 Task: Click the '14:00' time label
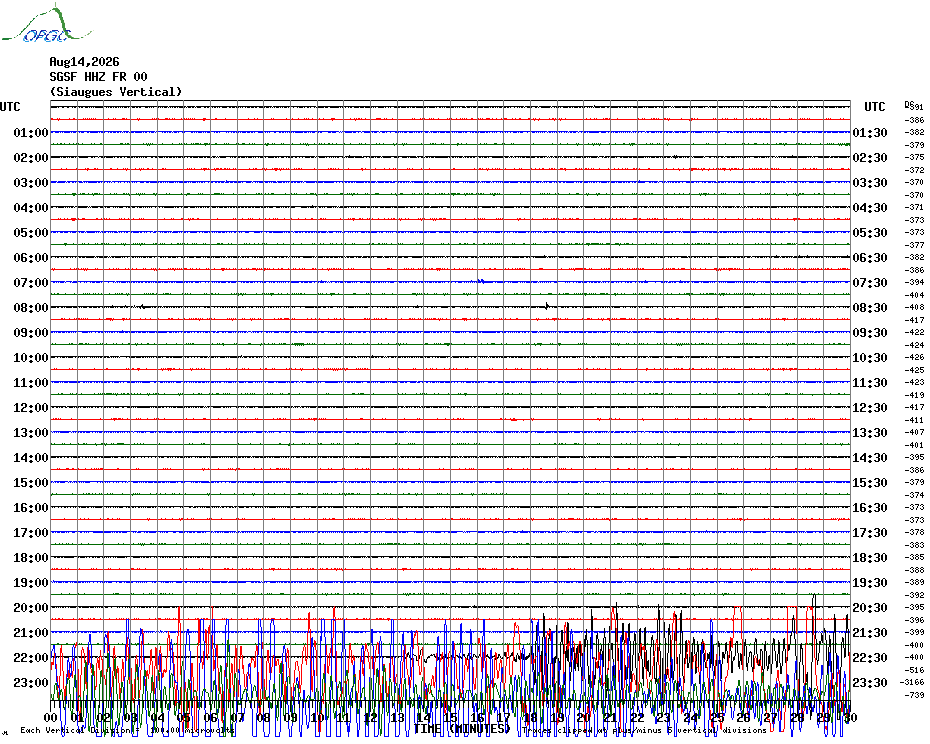31,457
